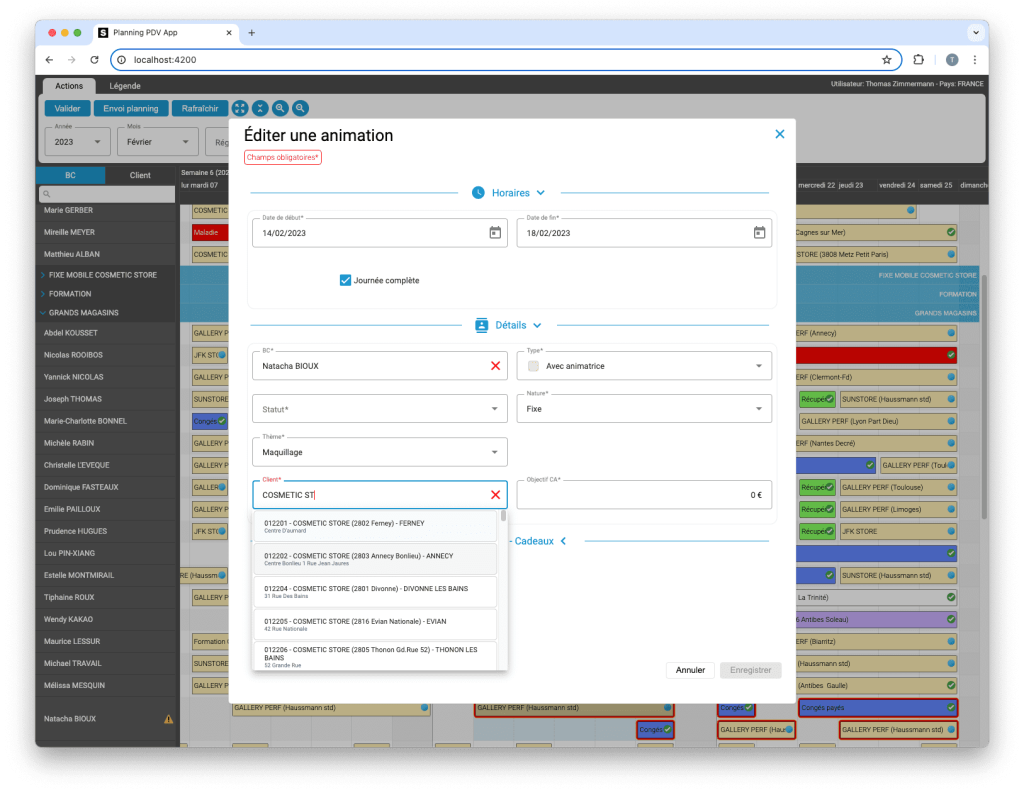Select the zoom in magnifier icon
This screenshot has width=1024, height=790.
pyautogui.click(x=280, y=108)
